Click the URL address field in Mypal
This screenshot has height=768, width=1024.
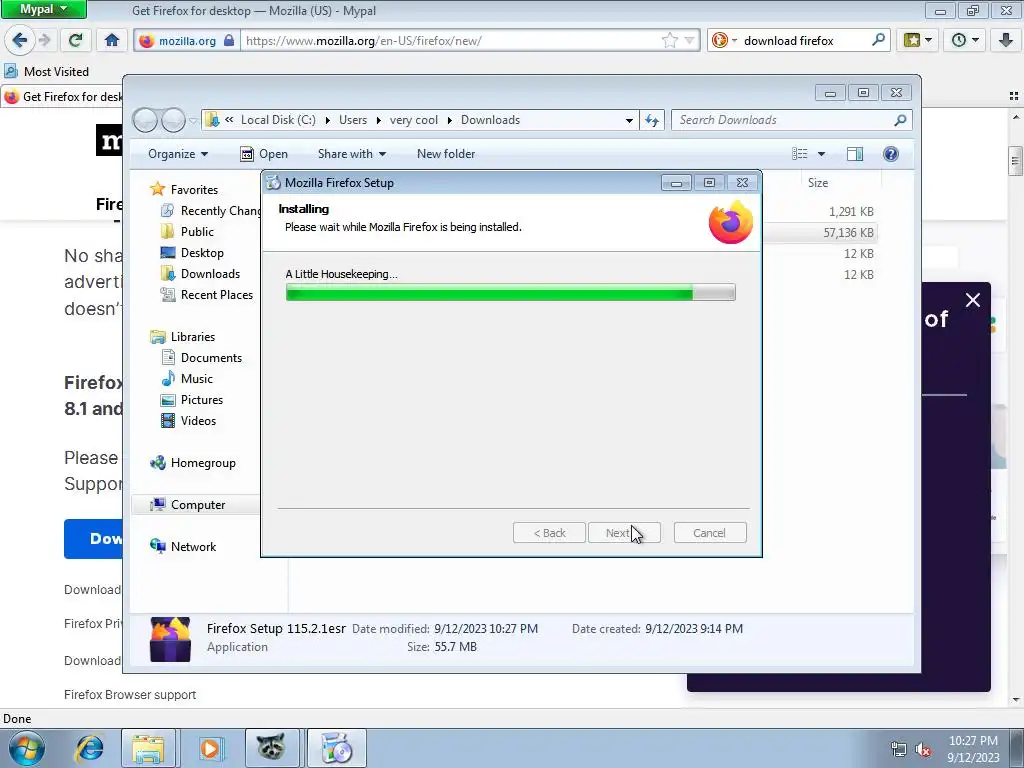[451, 40]
